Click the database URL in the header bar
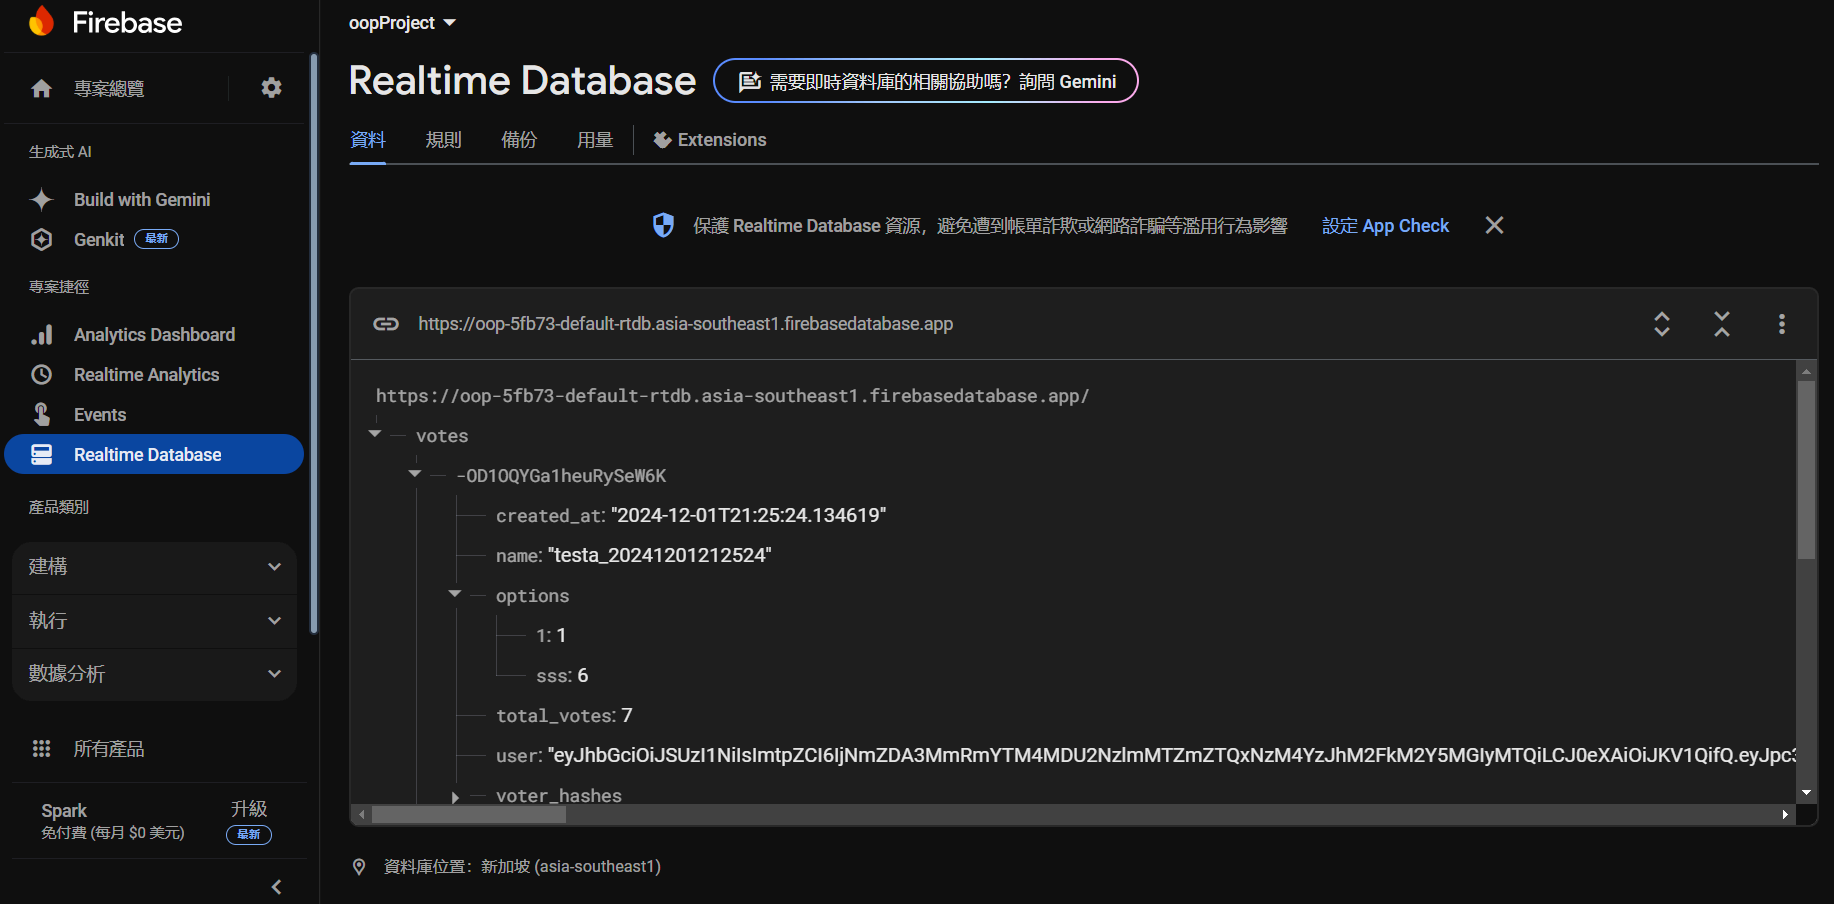 tap(686, 324)
